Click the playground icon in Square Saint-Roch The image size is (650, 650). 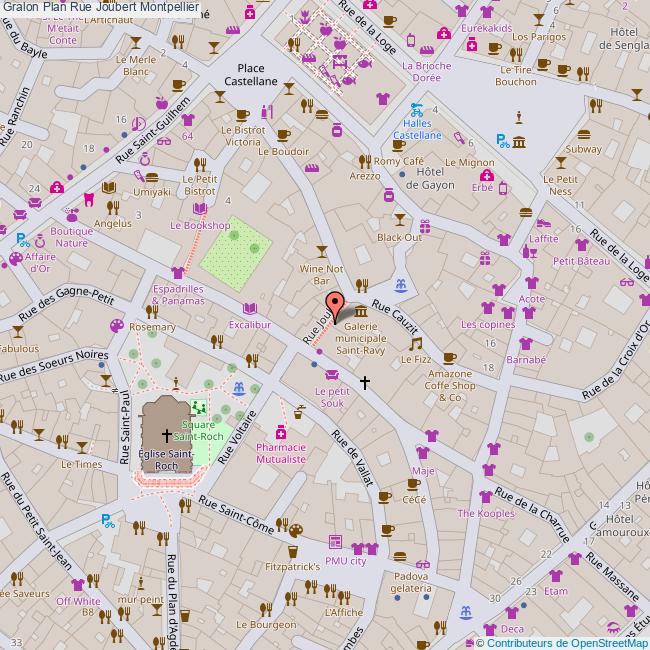coord(199,407)
